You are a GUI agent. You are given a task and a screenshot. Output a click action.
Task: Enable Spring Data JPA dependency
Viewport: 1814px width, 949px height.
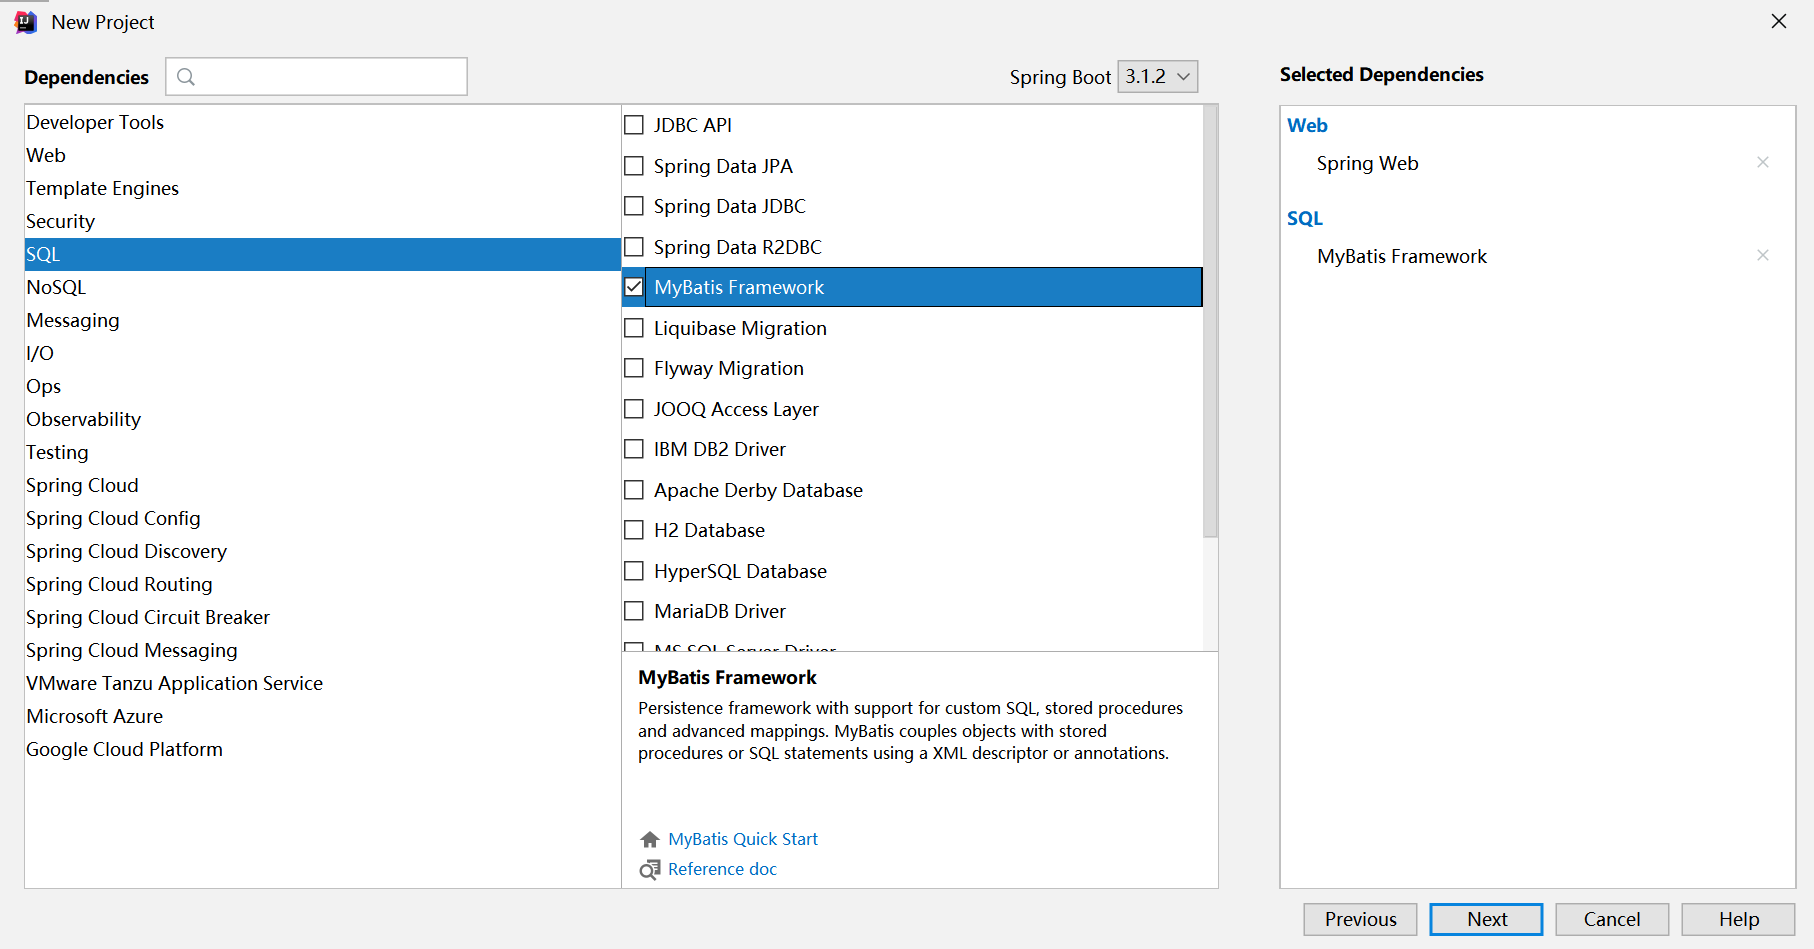pos(634,166)
